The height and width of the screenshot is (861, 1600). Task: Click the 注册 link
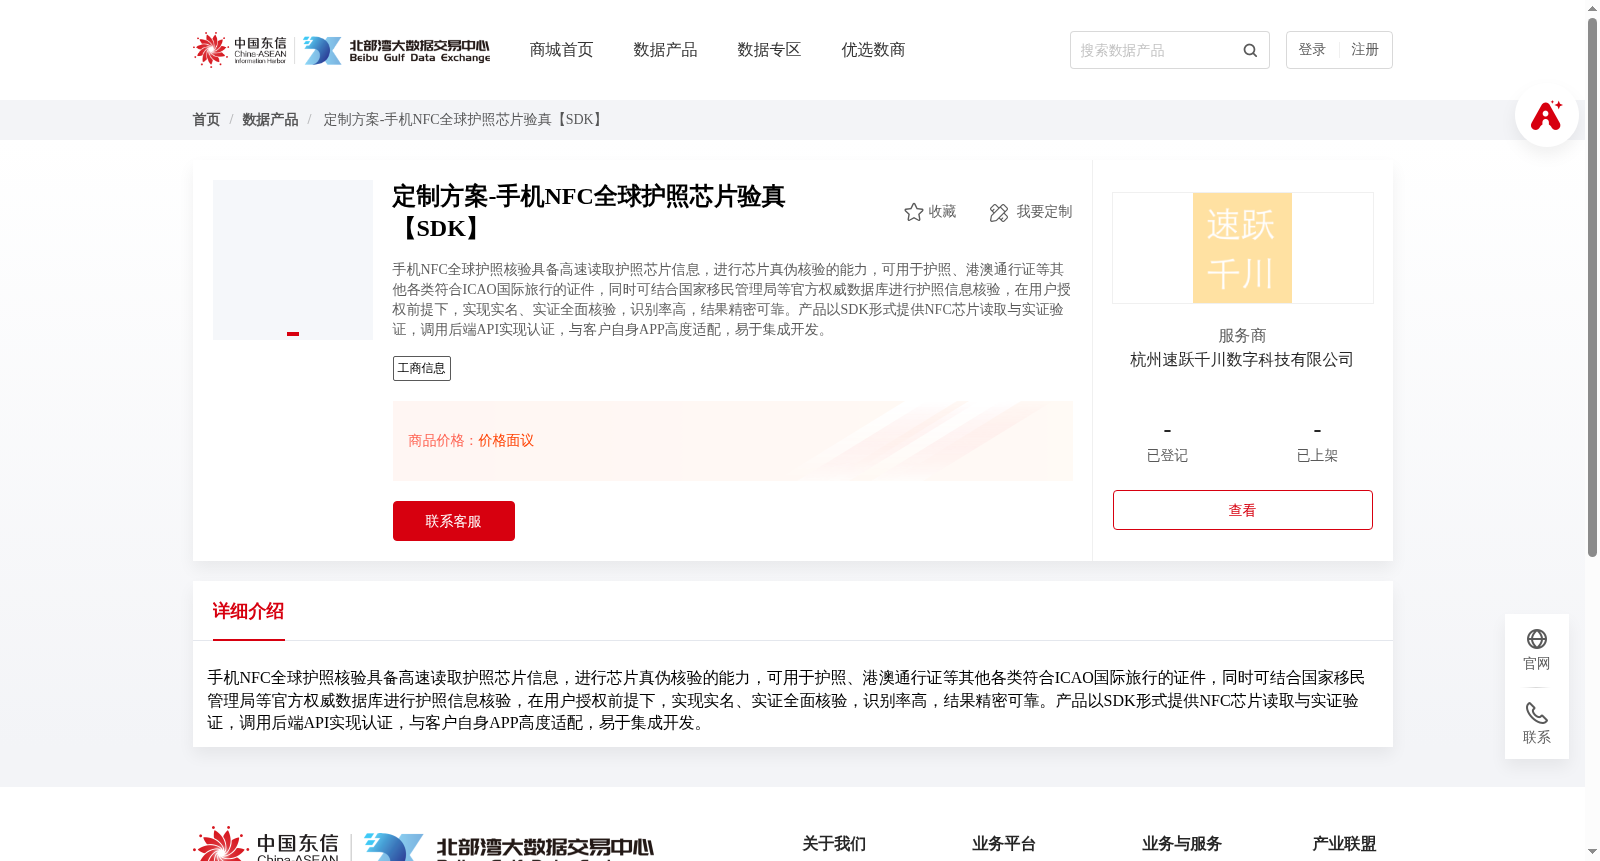click(1365, 50)
